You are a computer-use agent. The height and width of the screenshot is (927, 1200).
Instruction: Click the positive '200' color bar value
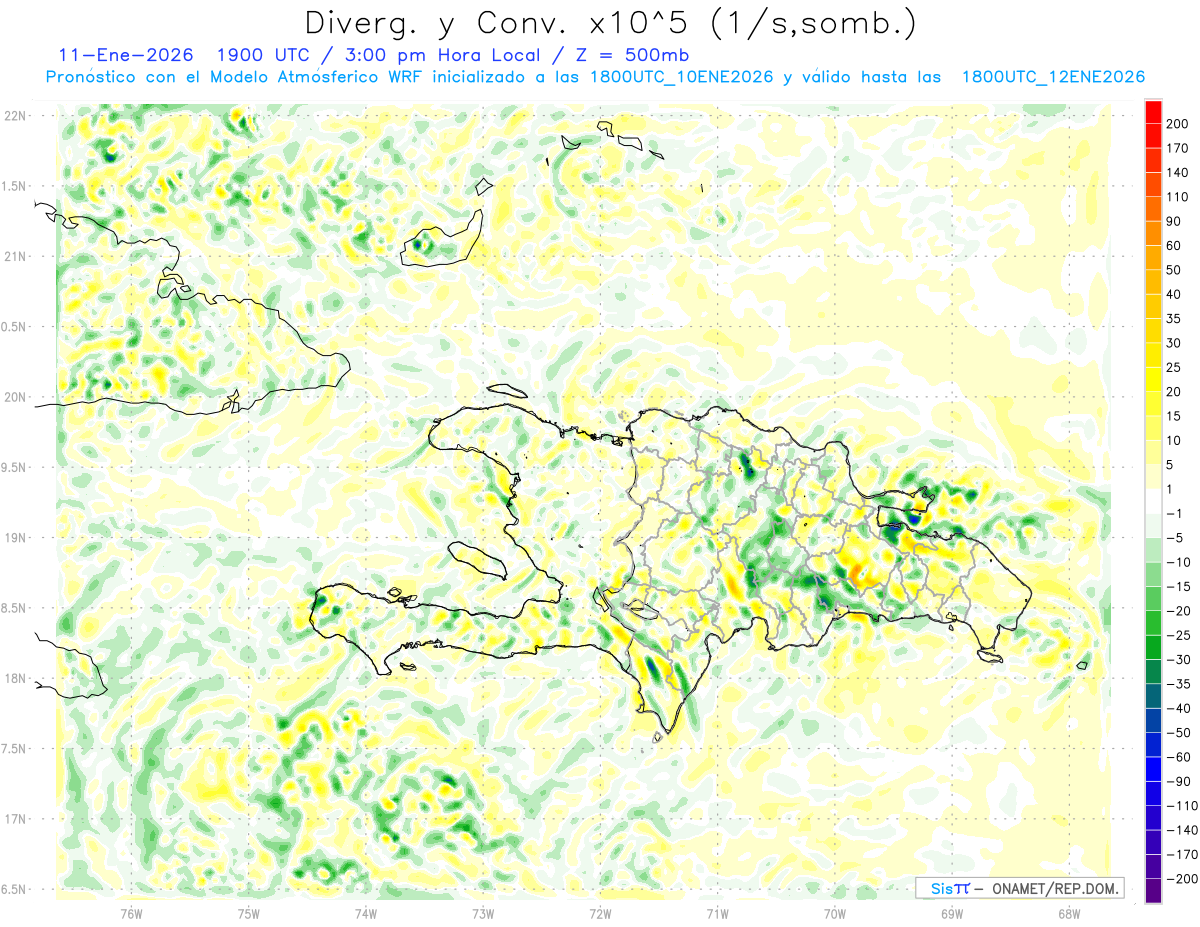pyautogui.click(x=1178, y=124)
